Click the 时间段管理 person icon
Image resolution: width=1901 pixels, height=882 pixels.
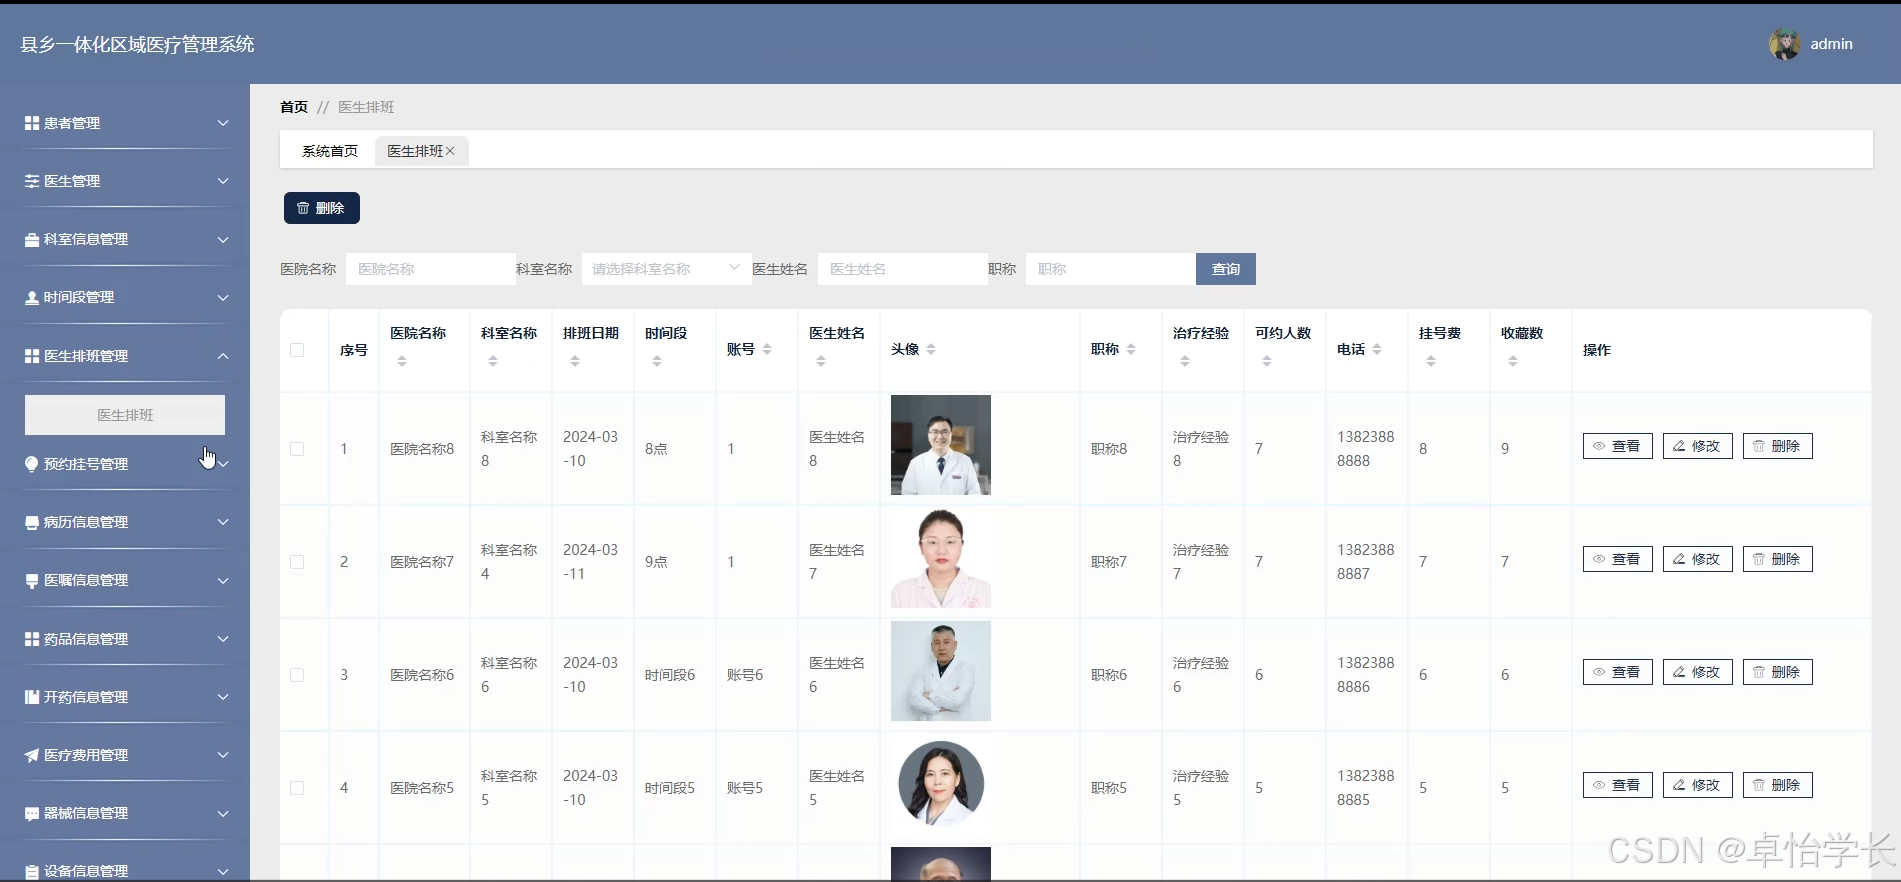pos(32,298)
